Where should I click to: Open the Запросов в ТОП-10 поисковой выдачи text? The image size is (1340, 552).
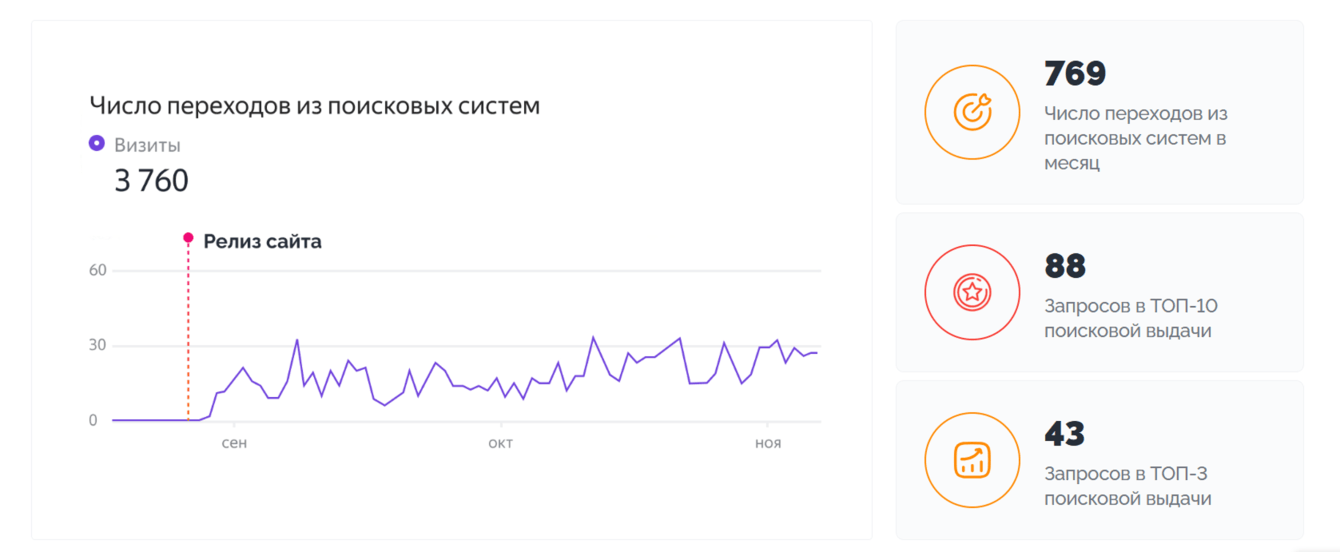[x=1130, y=318]
